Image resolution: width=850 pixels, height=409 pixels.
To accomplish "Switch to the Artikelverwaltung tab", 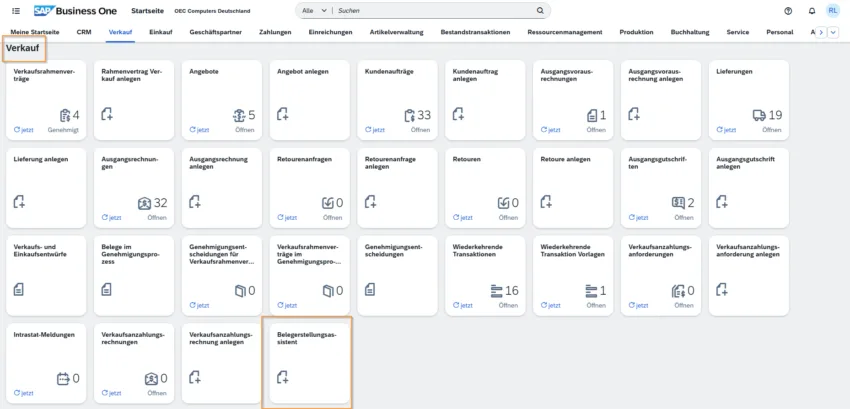I will pos(397,32).
